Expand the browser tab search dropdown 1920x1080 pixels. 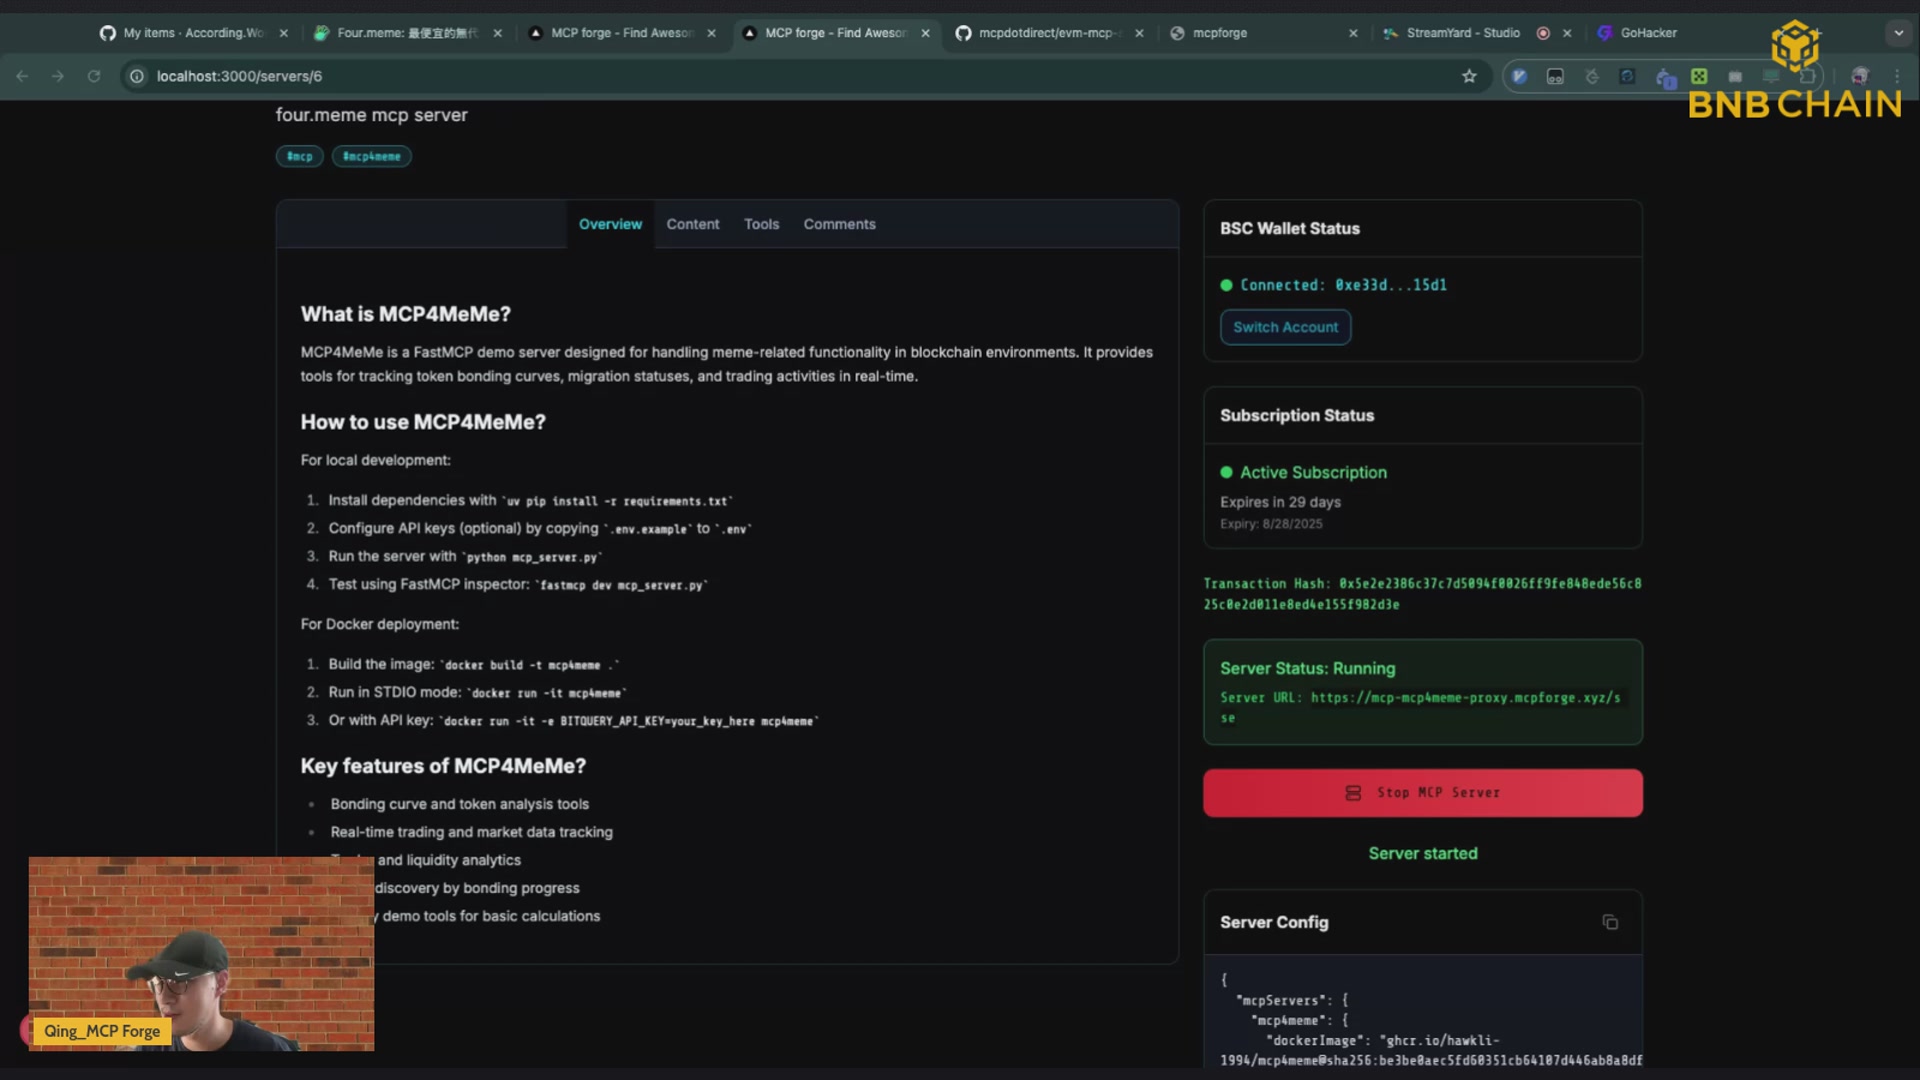(1898, 33)
